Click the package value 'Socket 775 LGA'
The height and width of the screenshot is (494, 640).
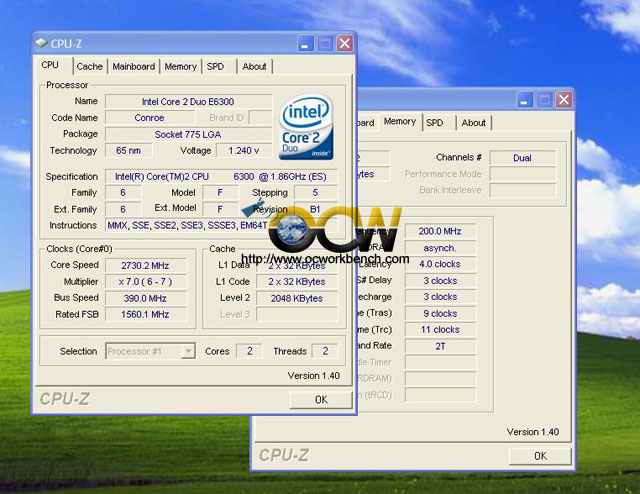point(189,134)
